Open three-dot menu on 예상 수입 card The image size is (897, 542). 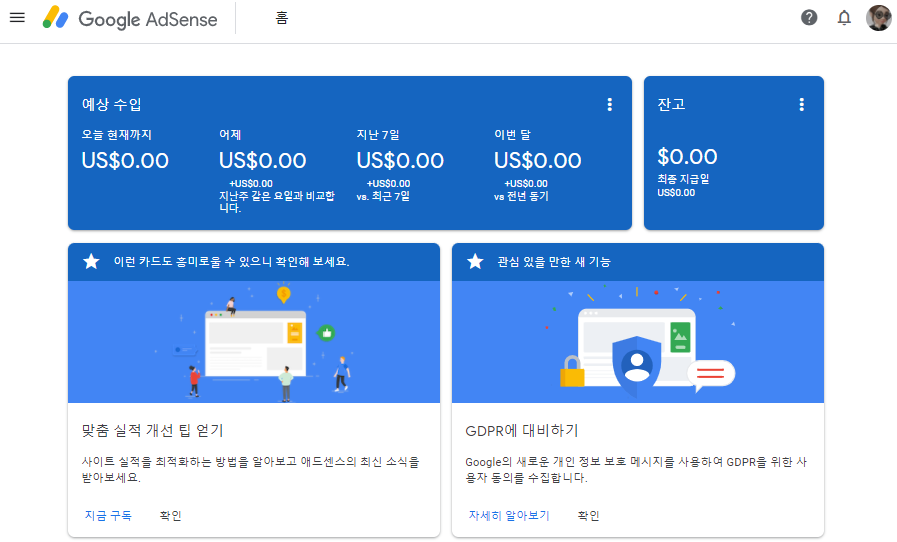[x=610, y=104]
